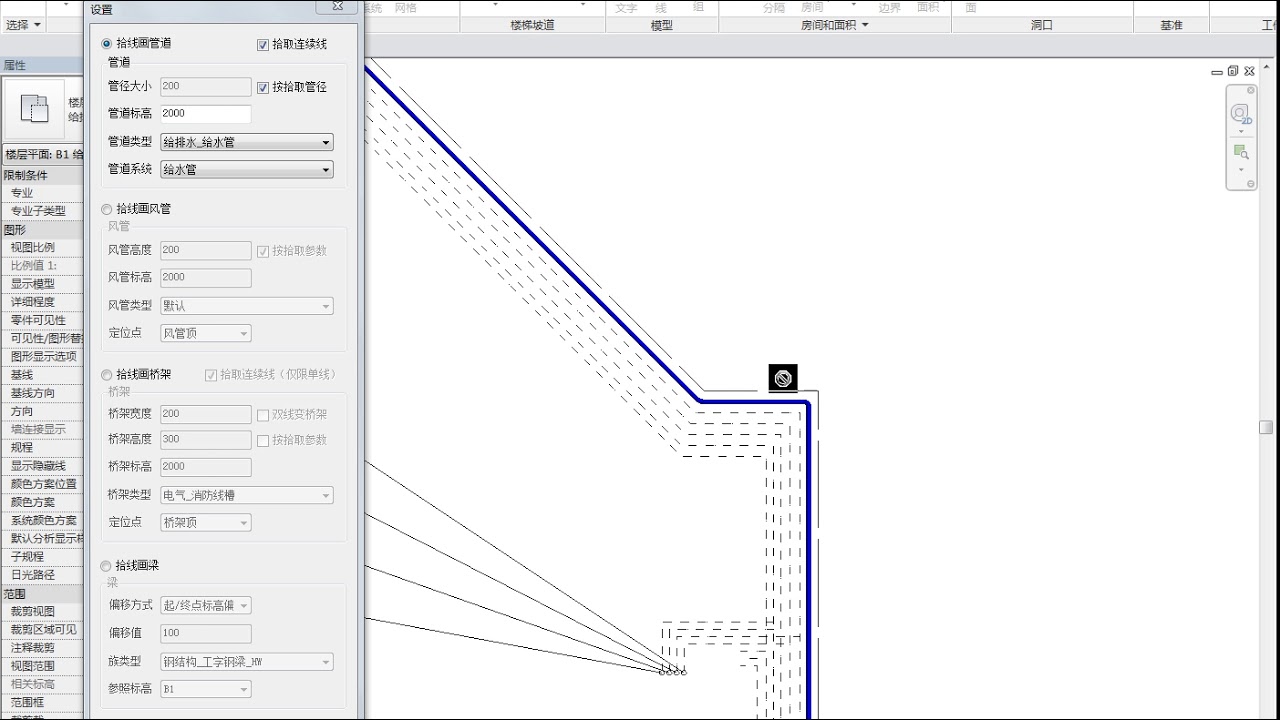Viewport: 1280px width, 720px height.
Task: Select the 日光路径 property row
Action: (43, 575)
